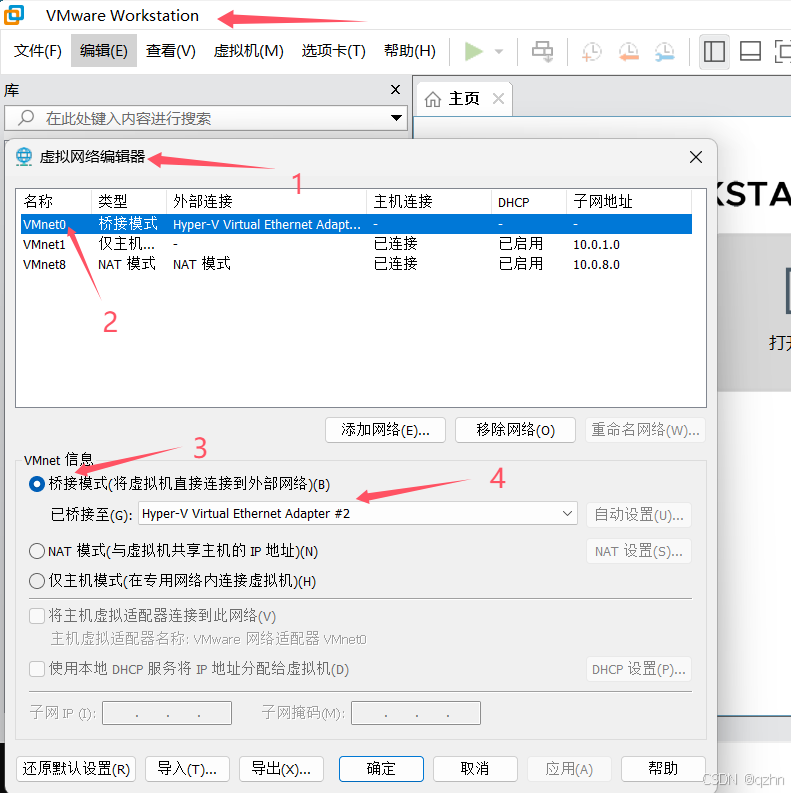Check 使用本地 DHCP 服务 checkbox

[37, 669]
